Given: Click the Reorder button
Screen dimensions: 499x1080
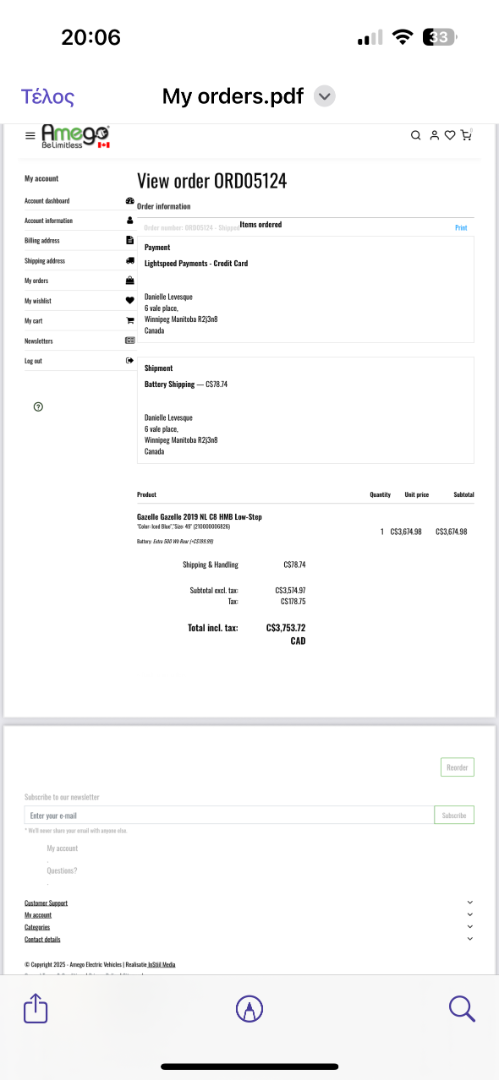Looking at the screenshot, I should (458, 767).
